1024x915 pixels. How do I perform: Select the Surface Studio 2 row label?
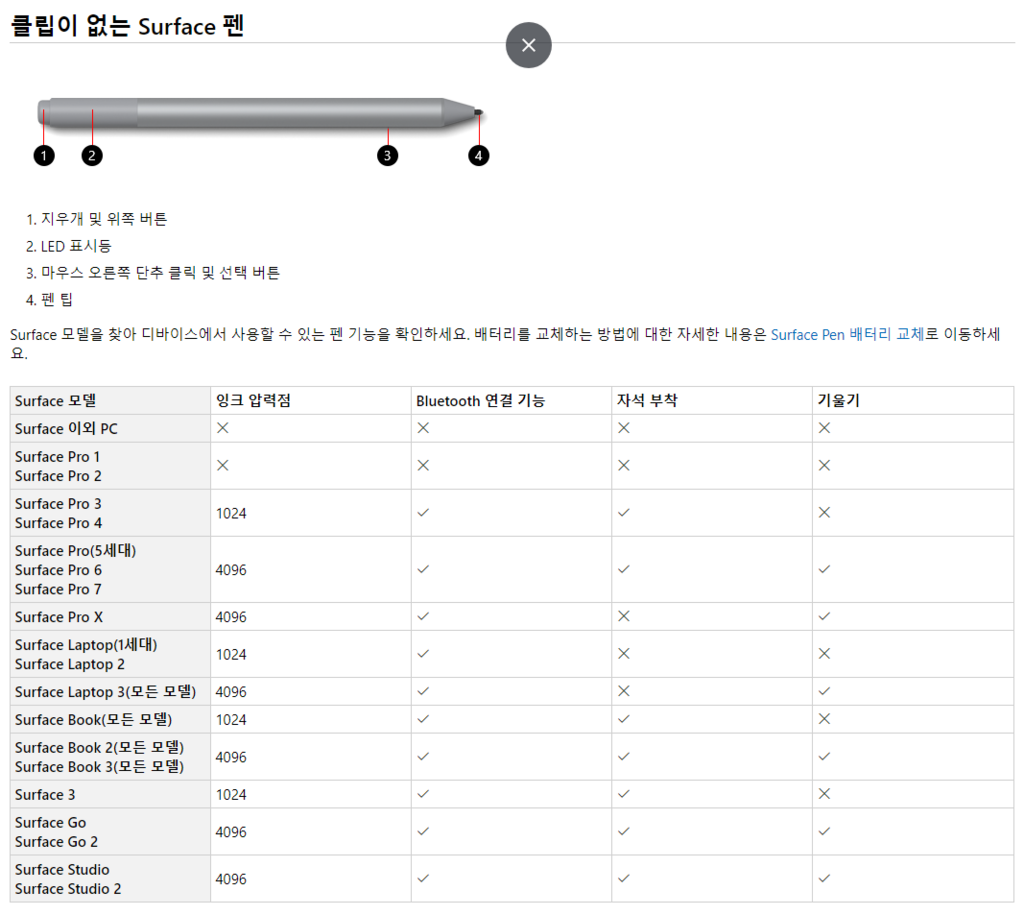coord(68,889)
